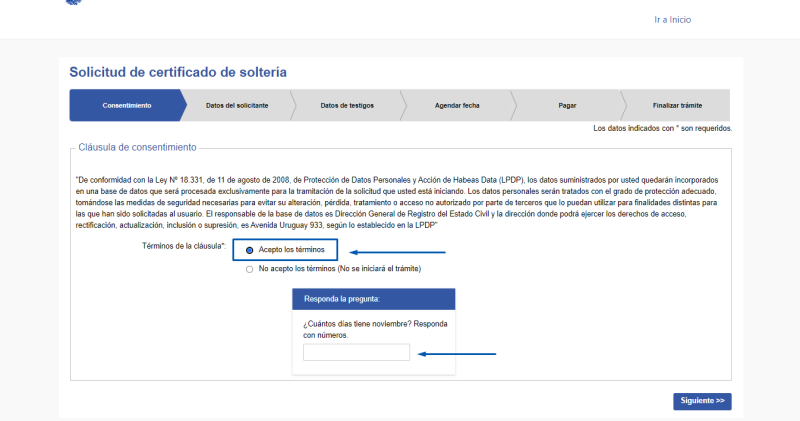
Task: Switch to the "Agendar fecha" step
Action: [x=457, y=105]
